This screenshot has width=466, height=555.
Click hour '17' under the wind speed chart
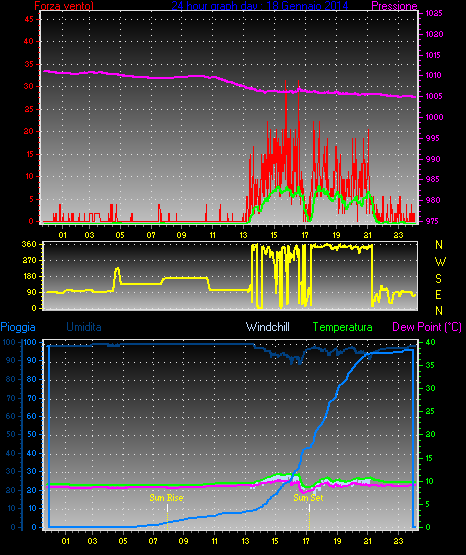coord(305,235)
